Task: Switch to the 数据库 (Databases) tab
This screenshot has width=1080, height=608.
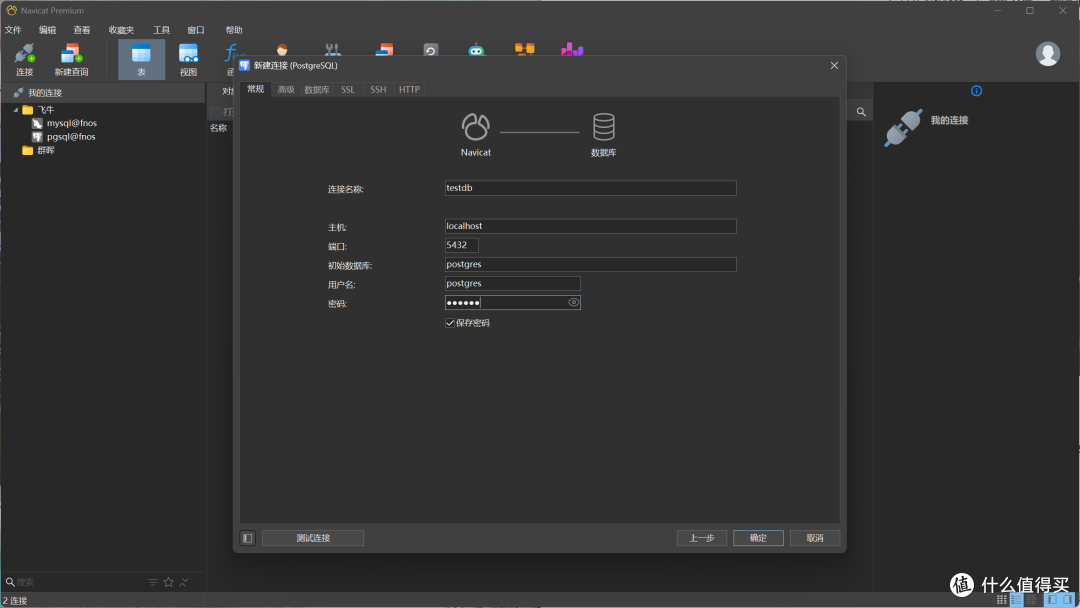Action: point(317,90)
